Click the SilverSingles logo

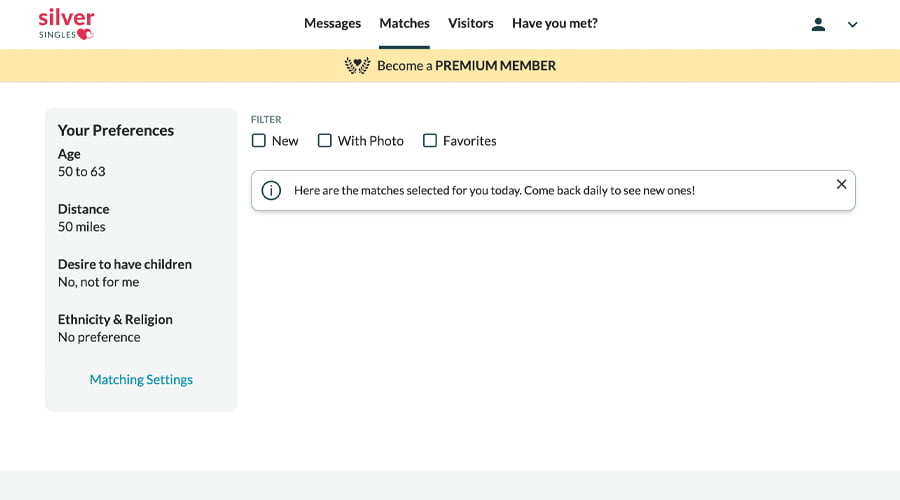click(x=66, y=24)
